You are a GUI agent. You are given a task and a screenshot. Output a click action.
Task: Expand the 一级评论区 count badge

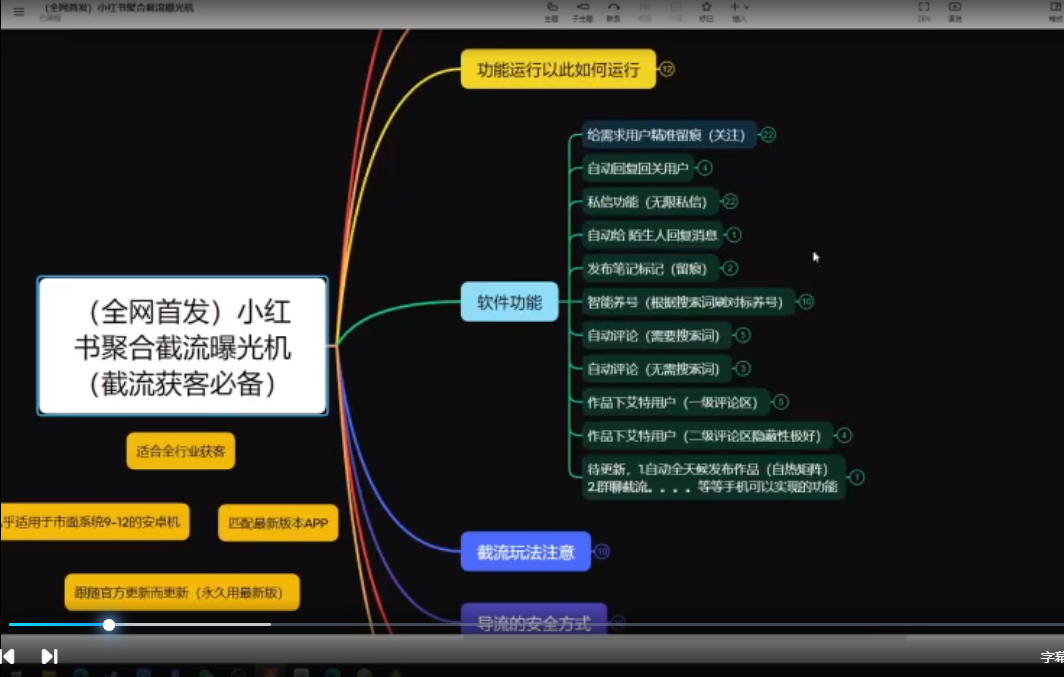[x=781, y=402]
